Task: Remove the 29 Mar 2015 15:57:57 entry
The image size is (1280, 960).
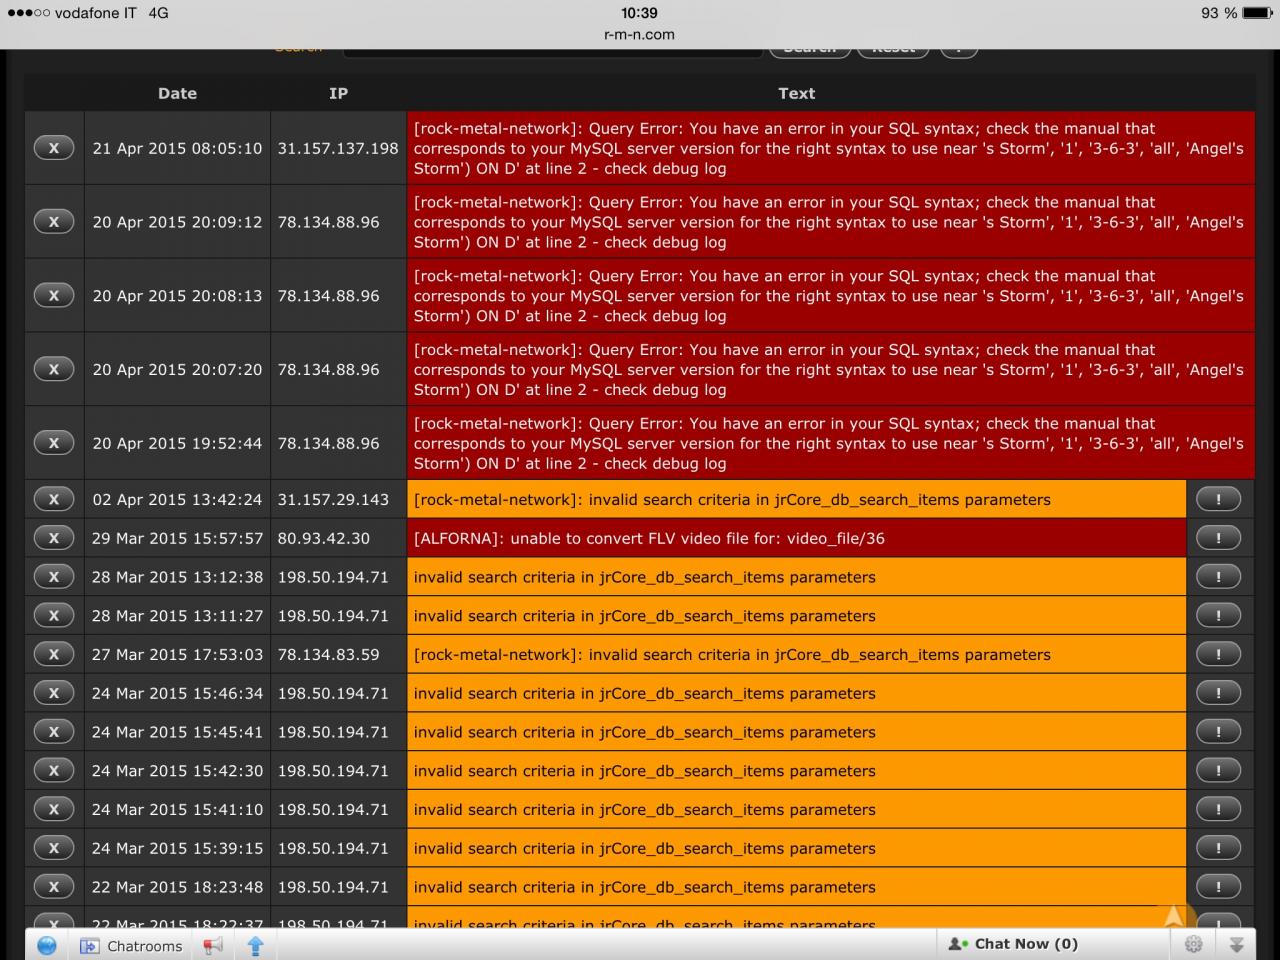Action: (x=54, y=538)
